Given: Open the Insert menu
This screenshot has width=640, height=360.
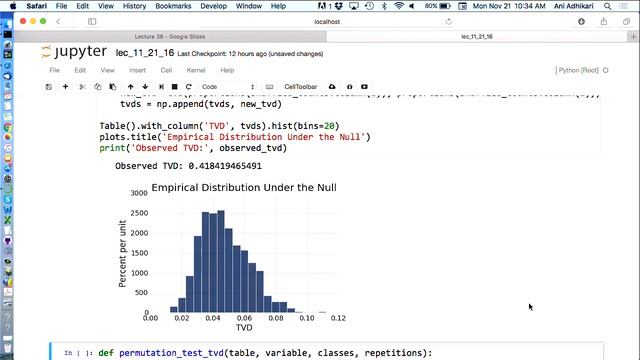Looking at the screenshot, I should point(138,70).
